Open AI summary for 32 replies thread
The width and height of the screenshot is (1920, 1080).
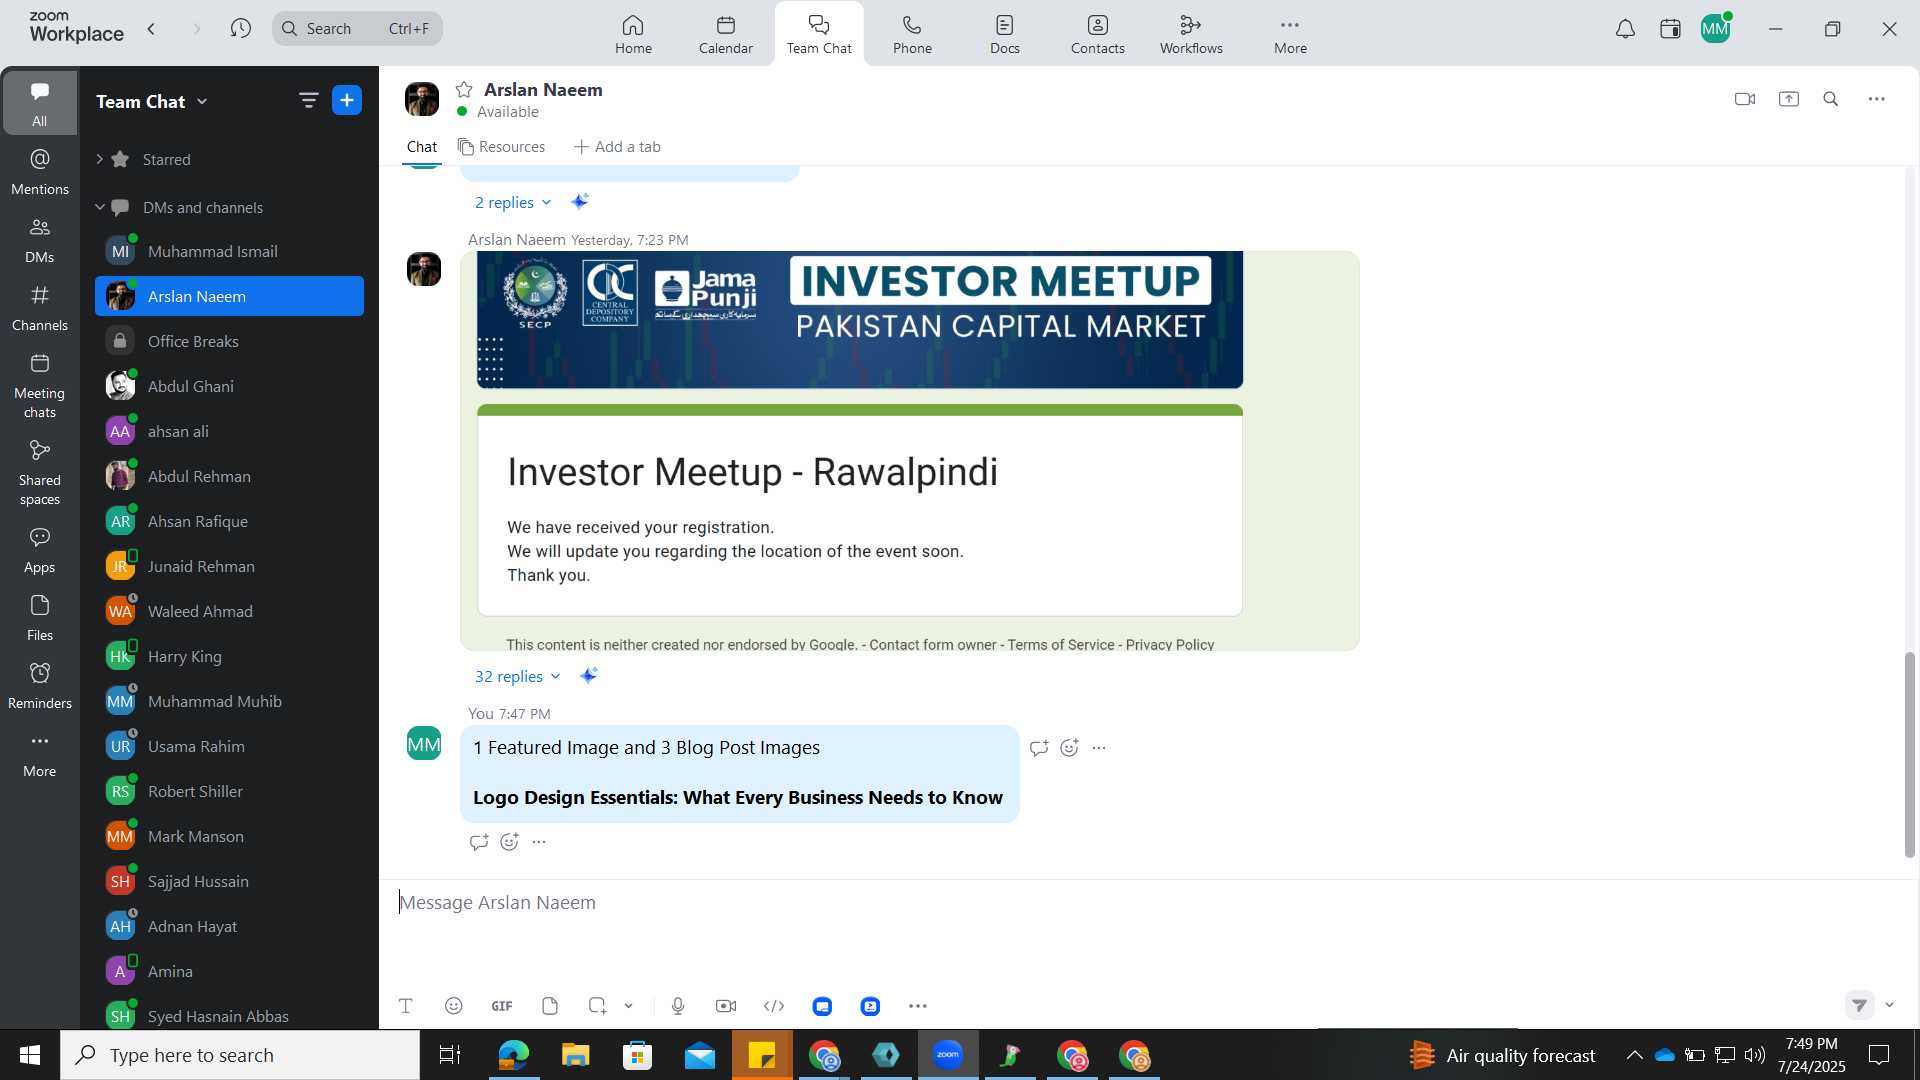589,676
